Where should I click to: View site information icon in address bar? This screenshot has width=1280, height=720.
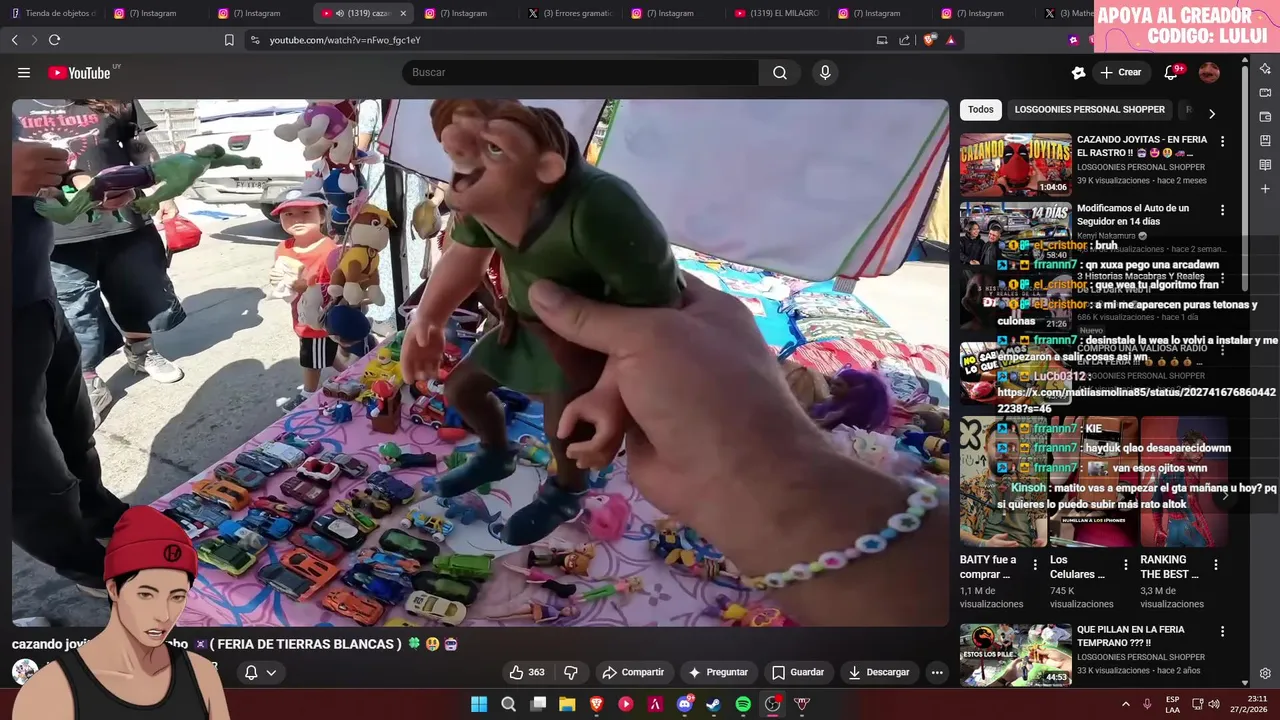pos(255,40)
